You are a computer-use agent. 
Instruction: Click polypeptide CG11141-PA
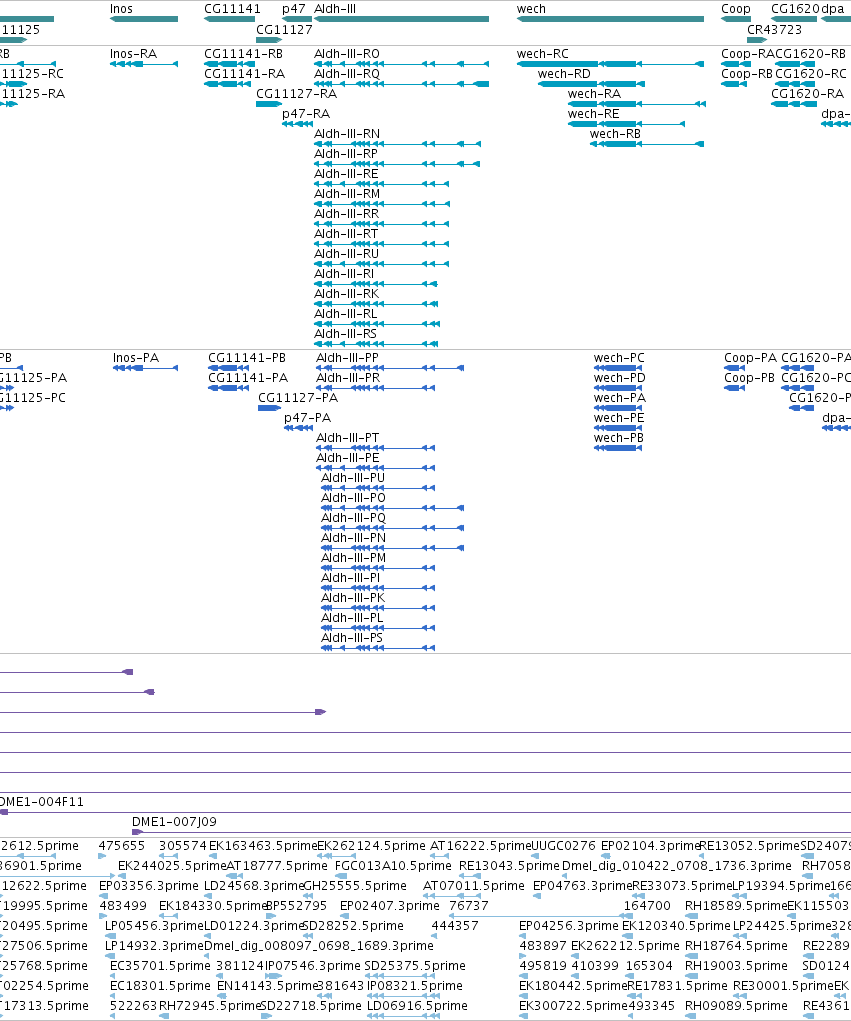pos(247,378)
